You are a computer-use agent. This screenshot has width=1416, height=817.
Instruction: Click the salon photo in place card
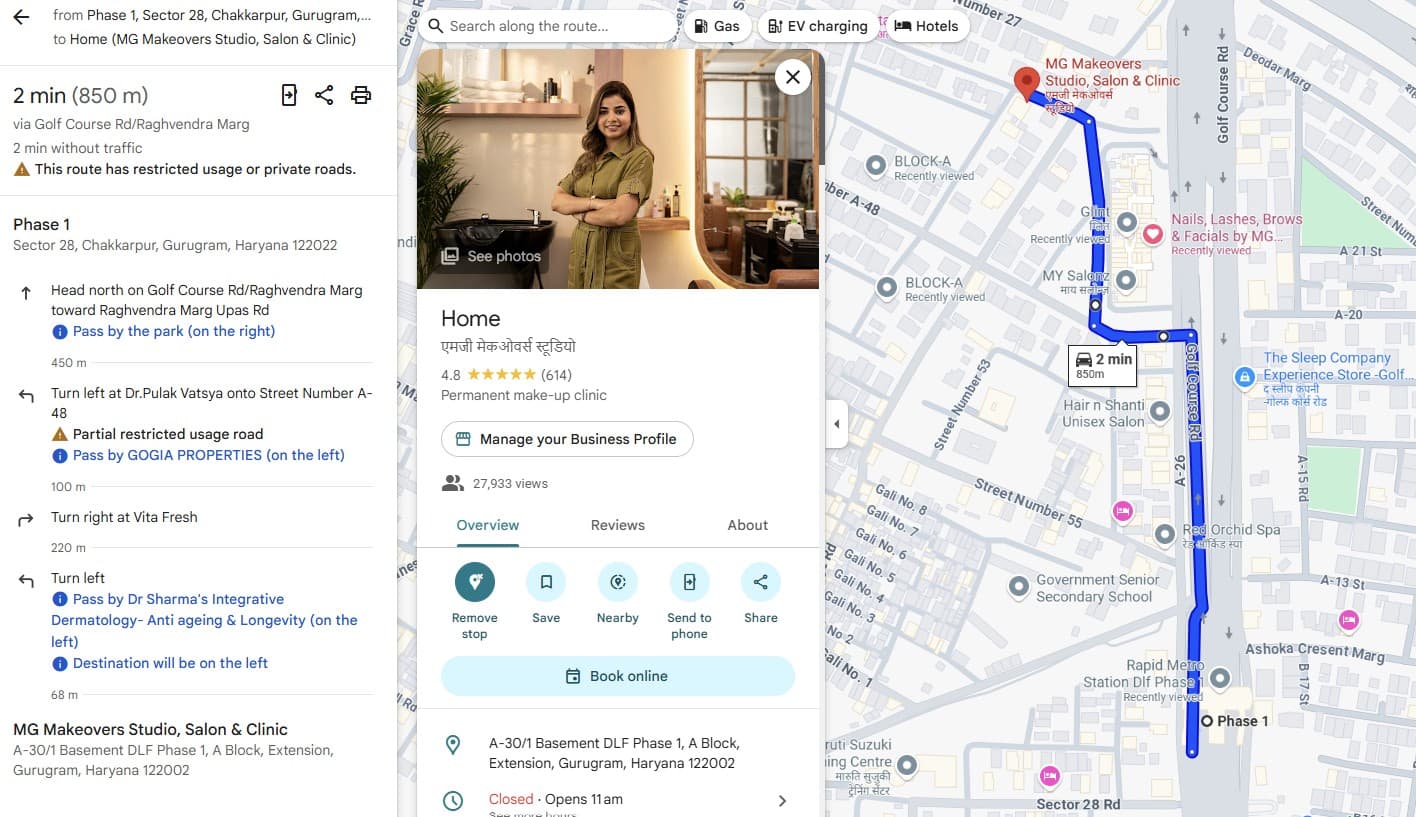(618, 170)
